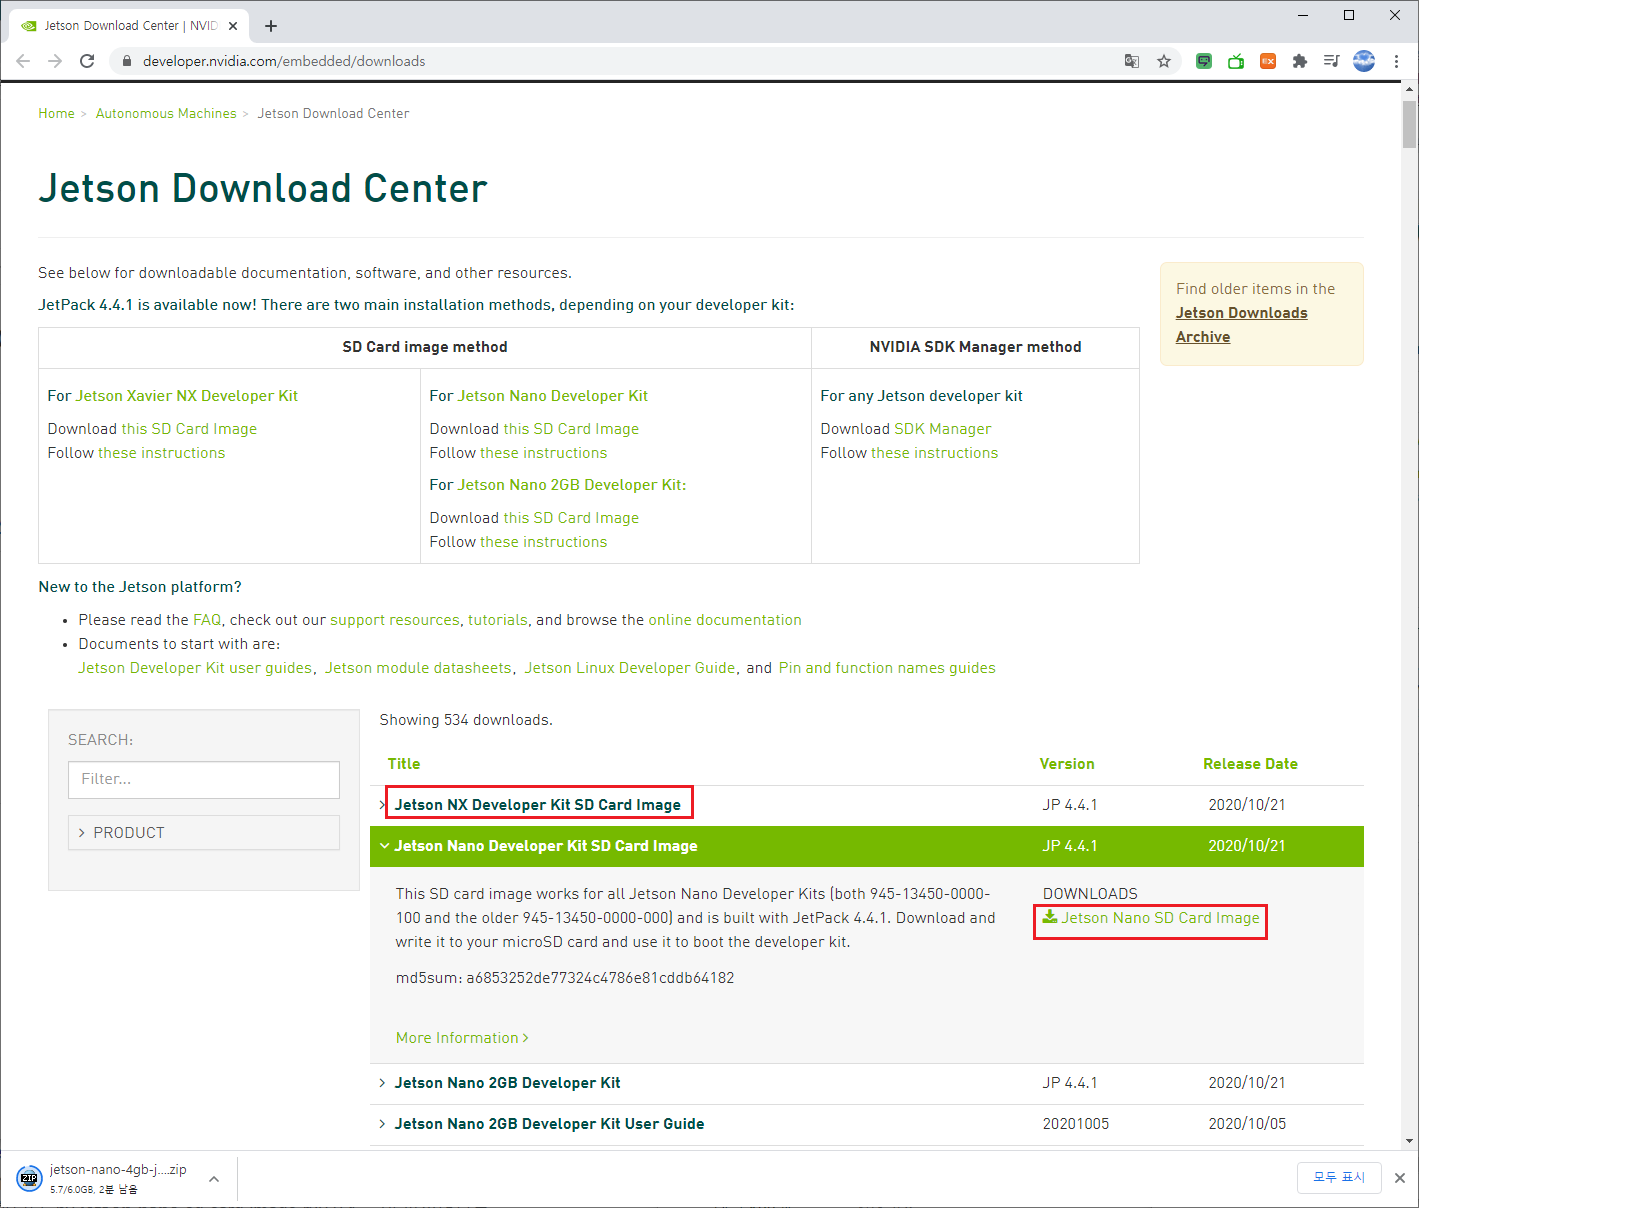Close the Jetson Download Center tab
1632x1208 pixels.
tap(234, 26)
